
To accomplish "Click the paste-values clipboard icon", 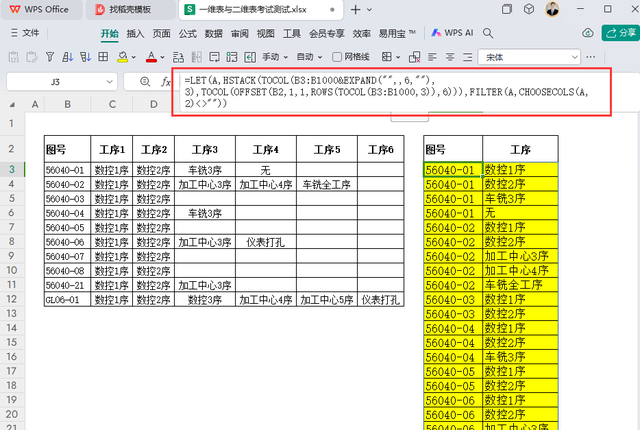I will tap(13, 57).
